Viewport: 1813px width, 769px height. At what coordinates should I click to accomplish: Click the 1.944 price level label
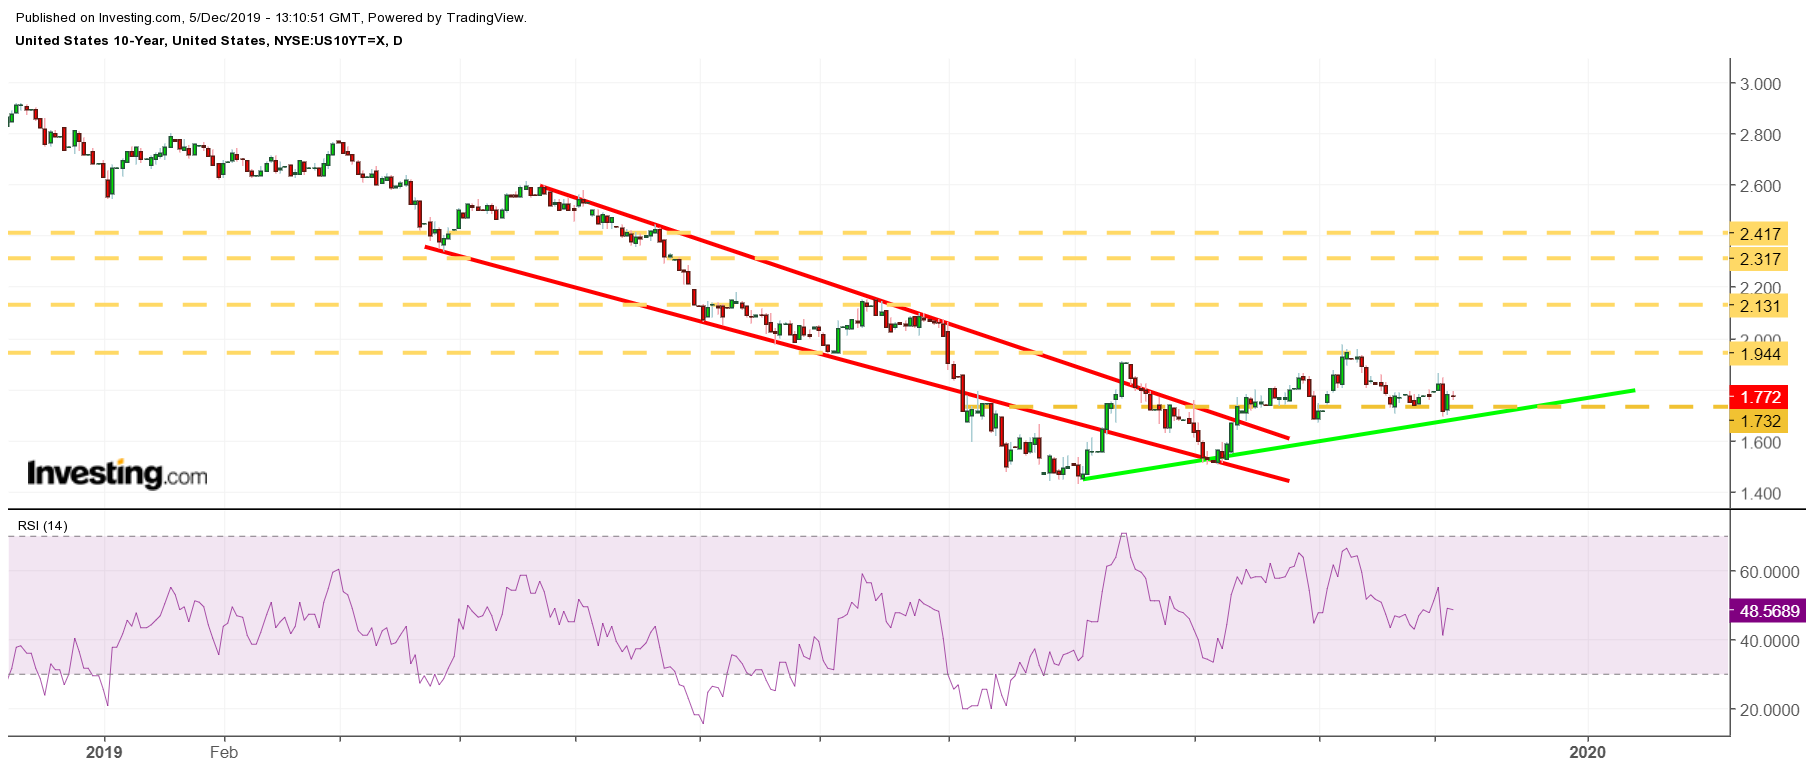click(x=1759, y=354)
